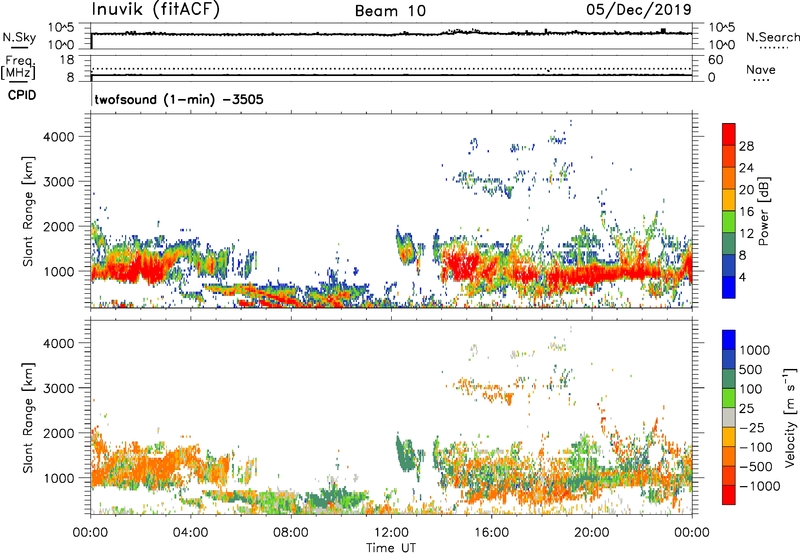Click the 'N.Search' legend label
The height and width of the screenshot is (554, 800).
tap(772, 37)
